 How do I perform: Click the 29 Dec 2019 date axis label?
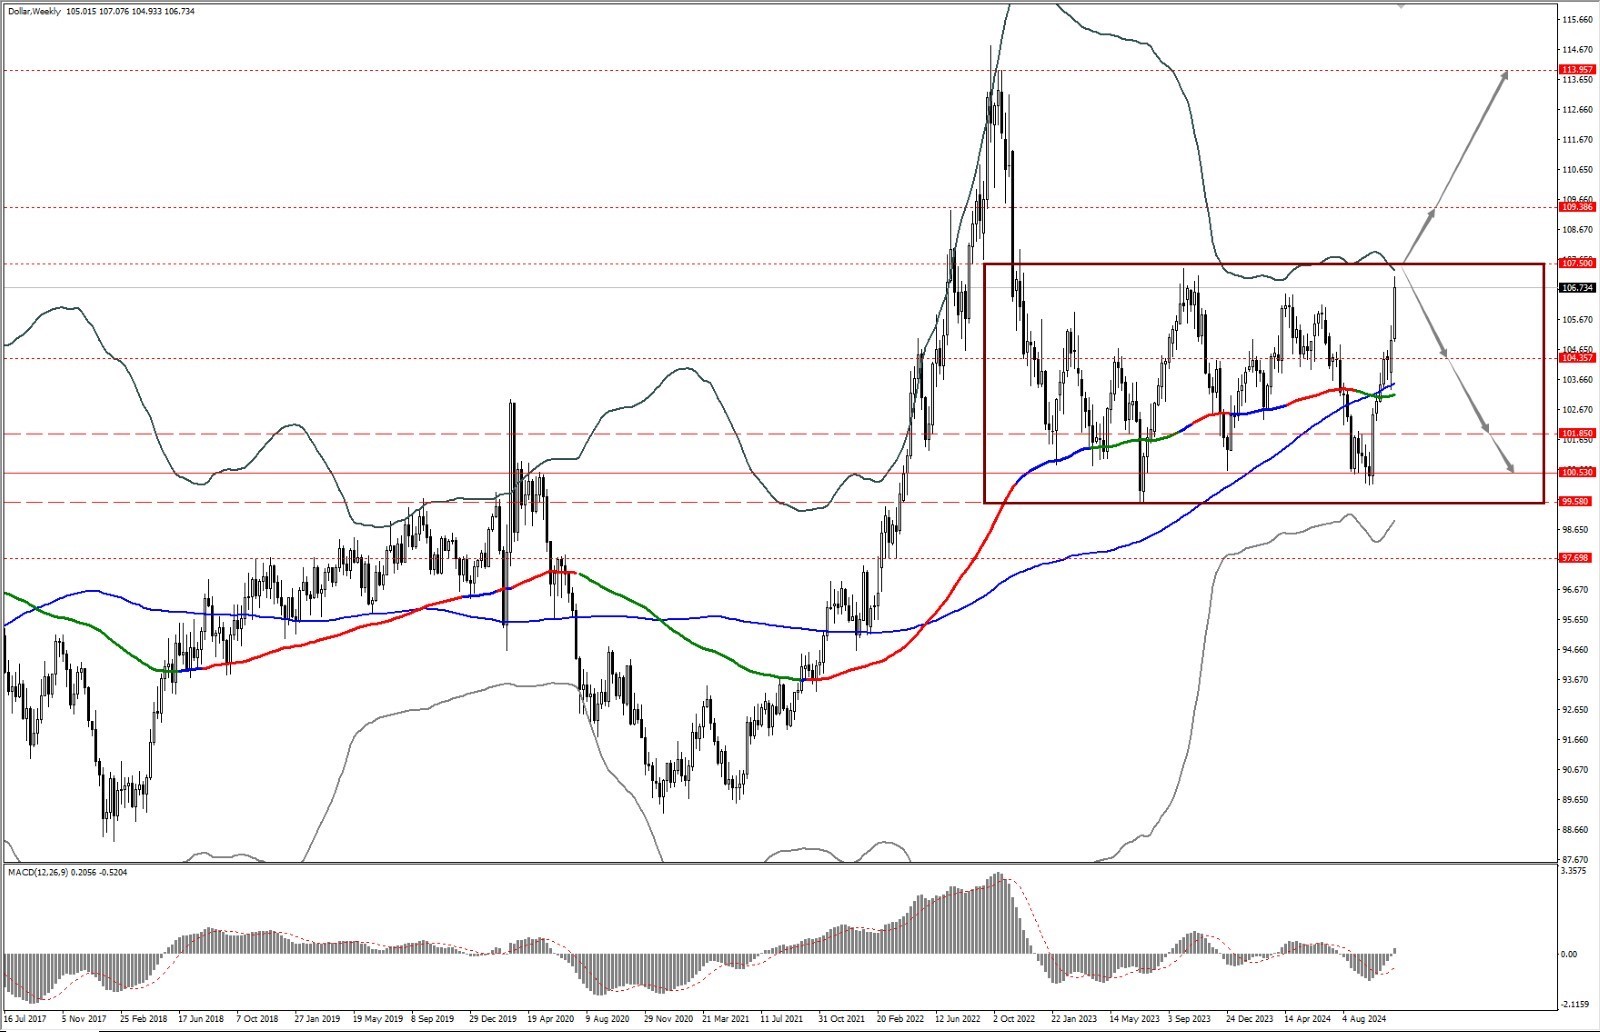click(x=491, y=1019)
